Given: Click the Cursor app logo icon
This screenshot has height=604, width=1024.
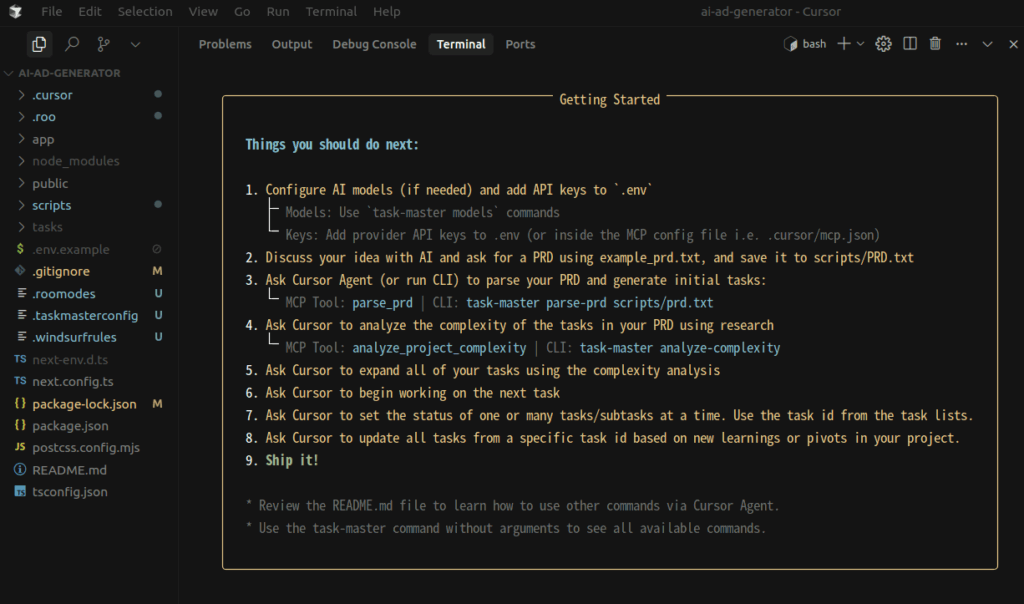Looking at the screenshot, I should point(16,11).
